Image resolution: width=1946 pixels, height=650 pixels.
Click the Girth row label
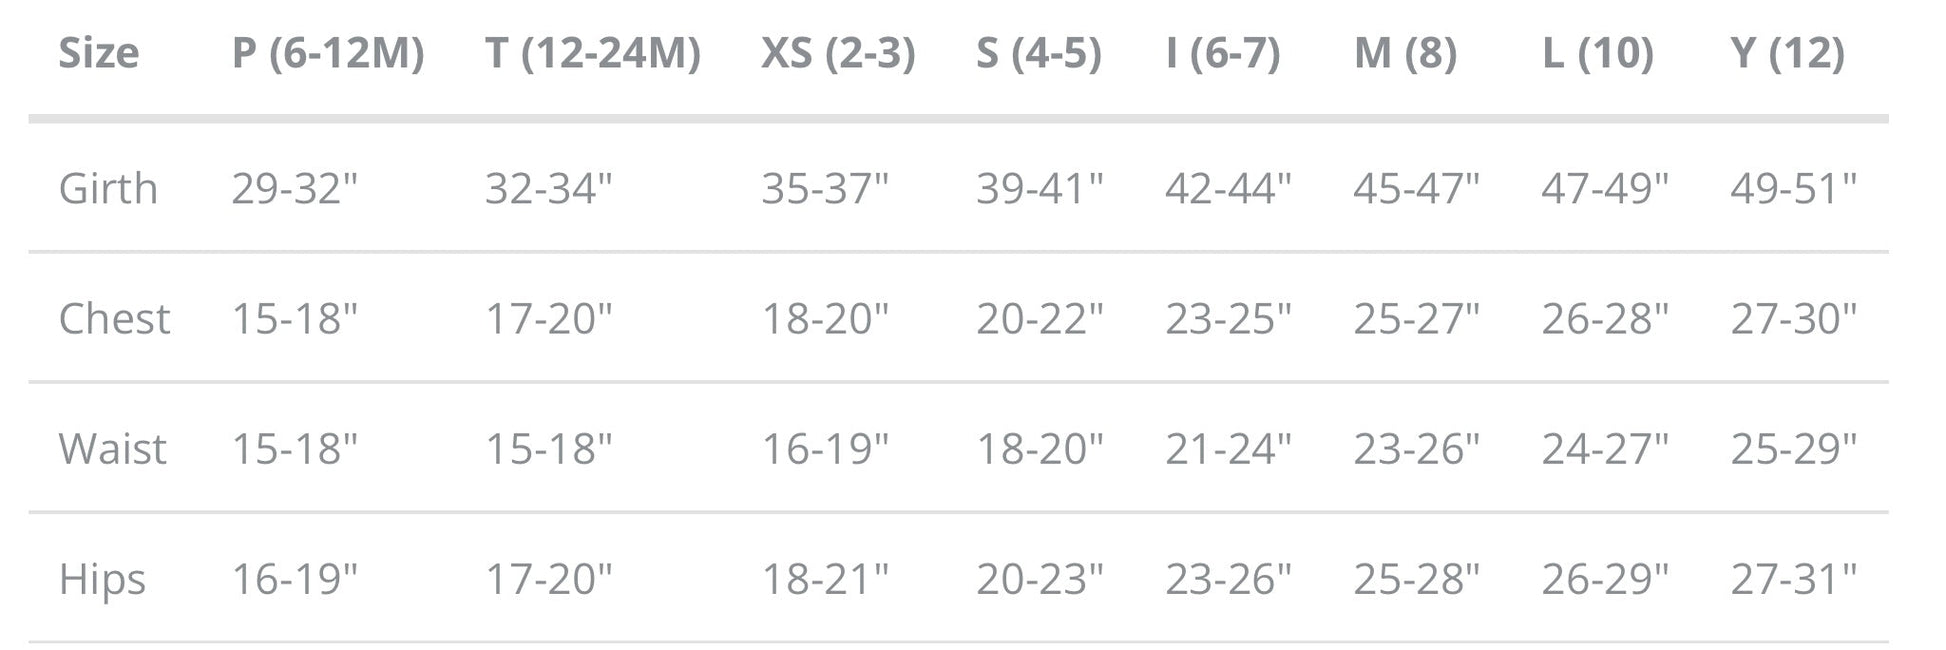tap(108, 188)
